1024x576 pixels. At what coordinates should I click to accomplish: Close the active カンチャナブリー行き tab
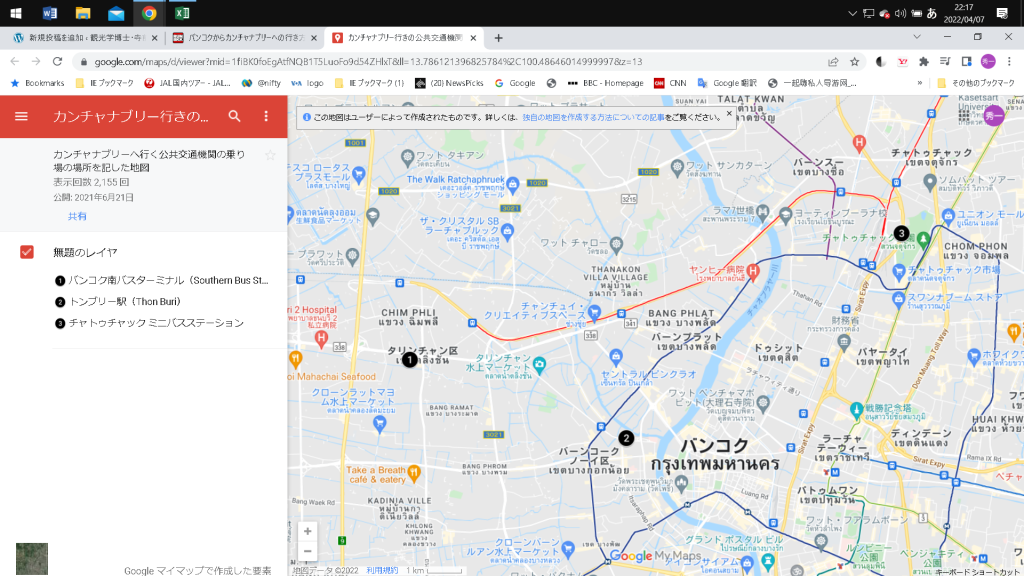tap(473, 38)
